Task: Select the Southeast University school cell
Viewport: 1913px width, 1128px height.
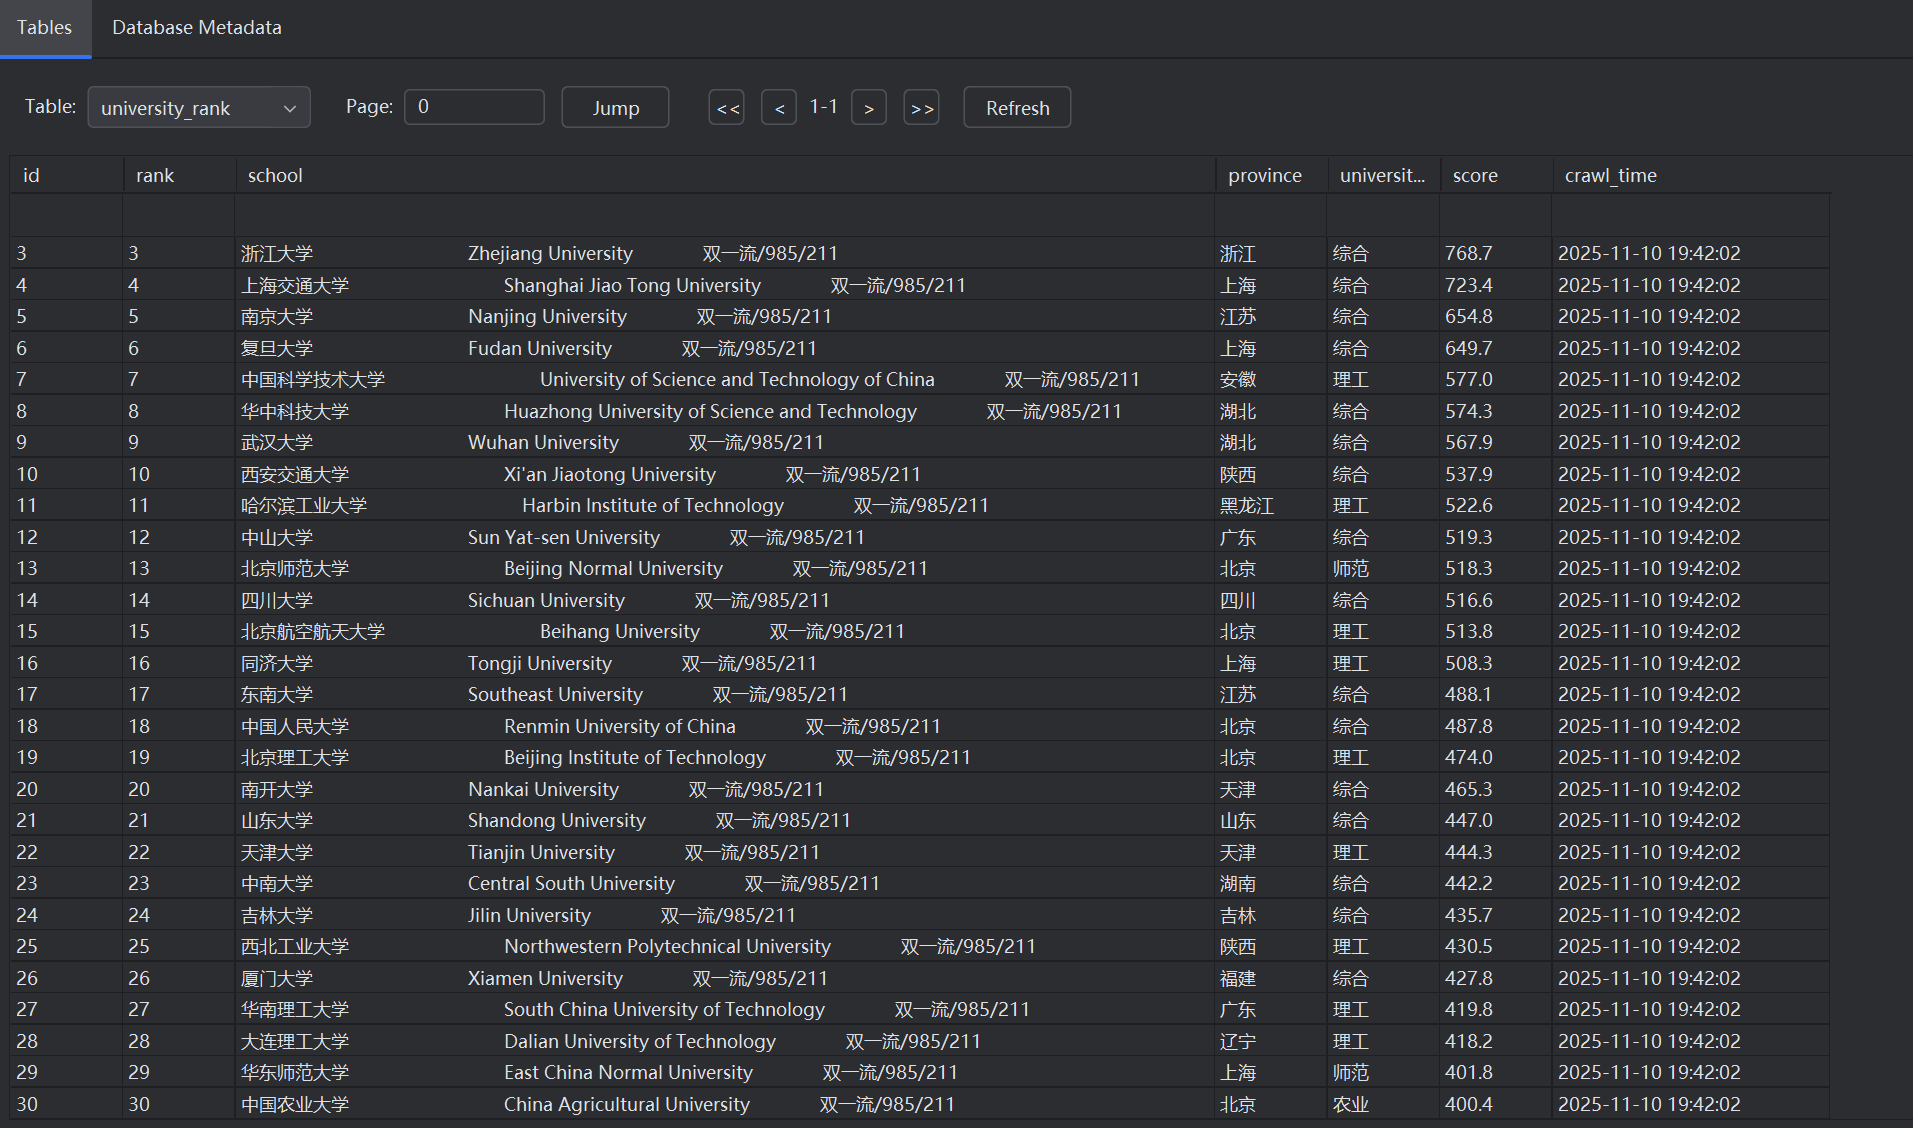Action: [725, 694]
